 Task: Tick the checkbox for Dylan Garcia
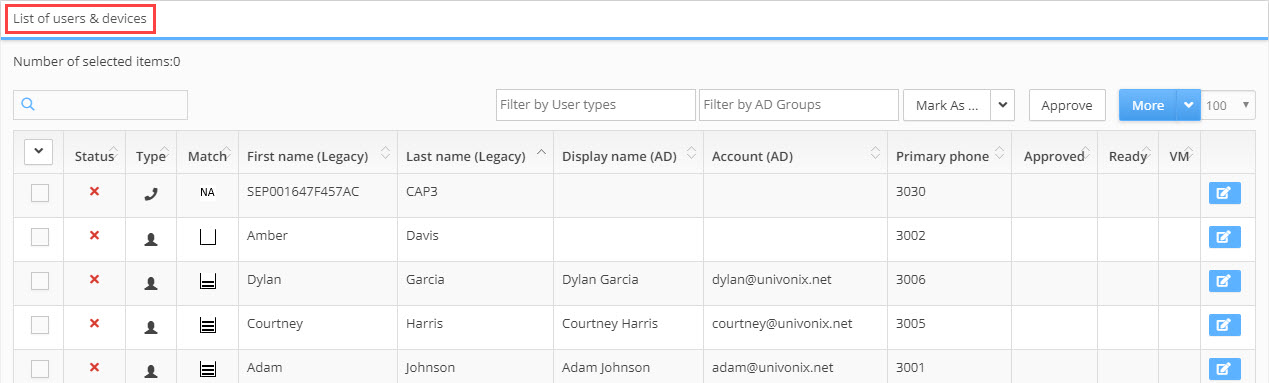(40, 281)
